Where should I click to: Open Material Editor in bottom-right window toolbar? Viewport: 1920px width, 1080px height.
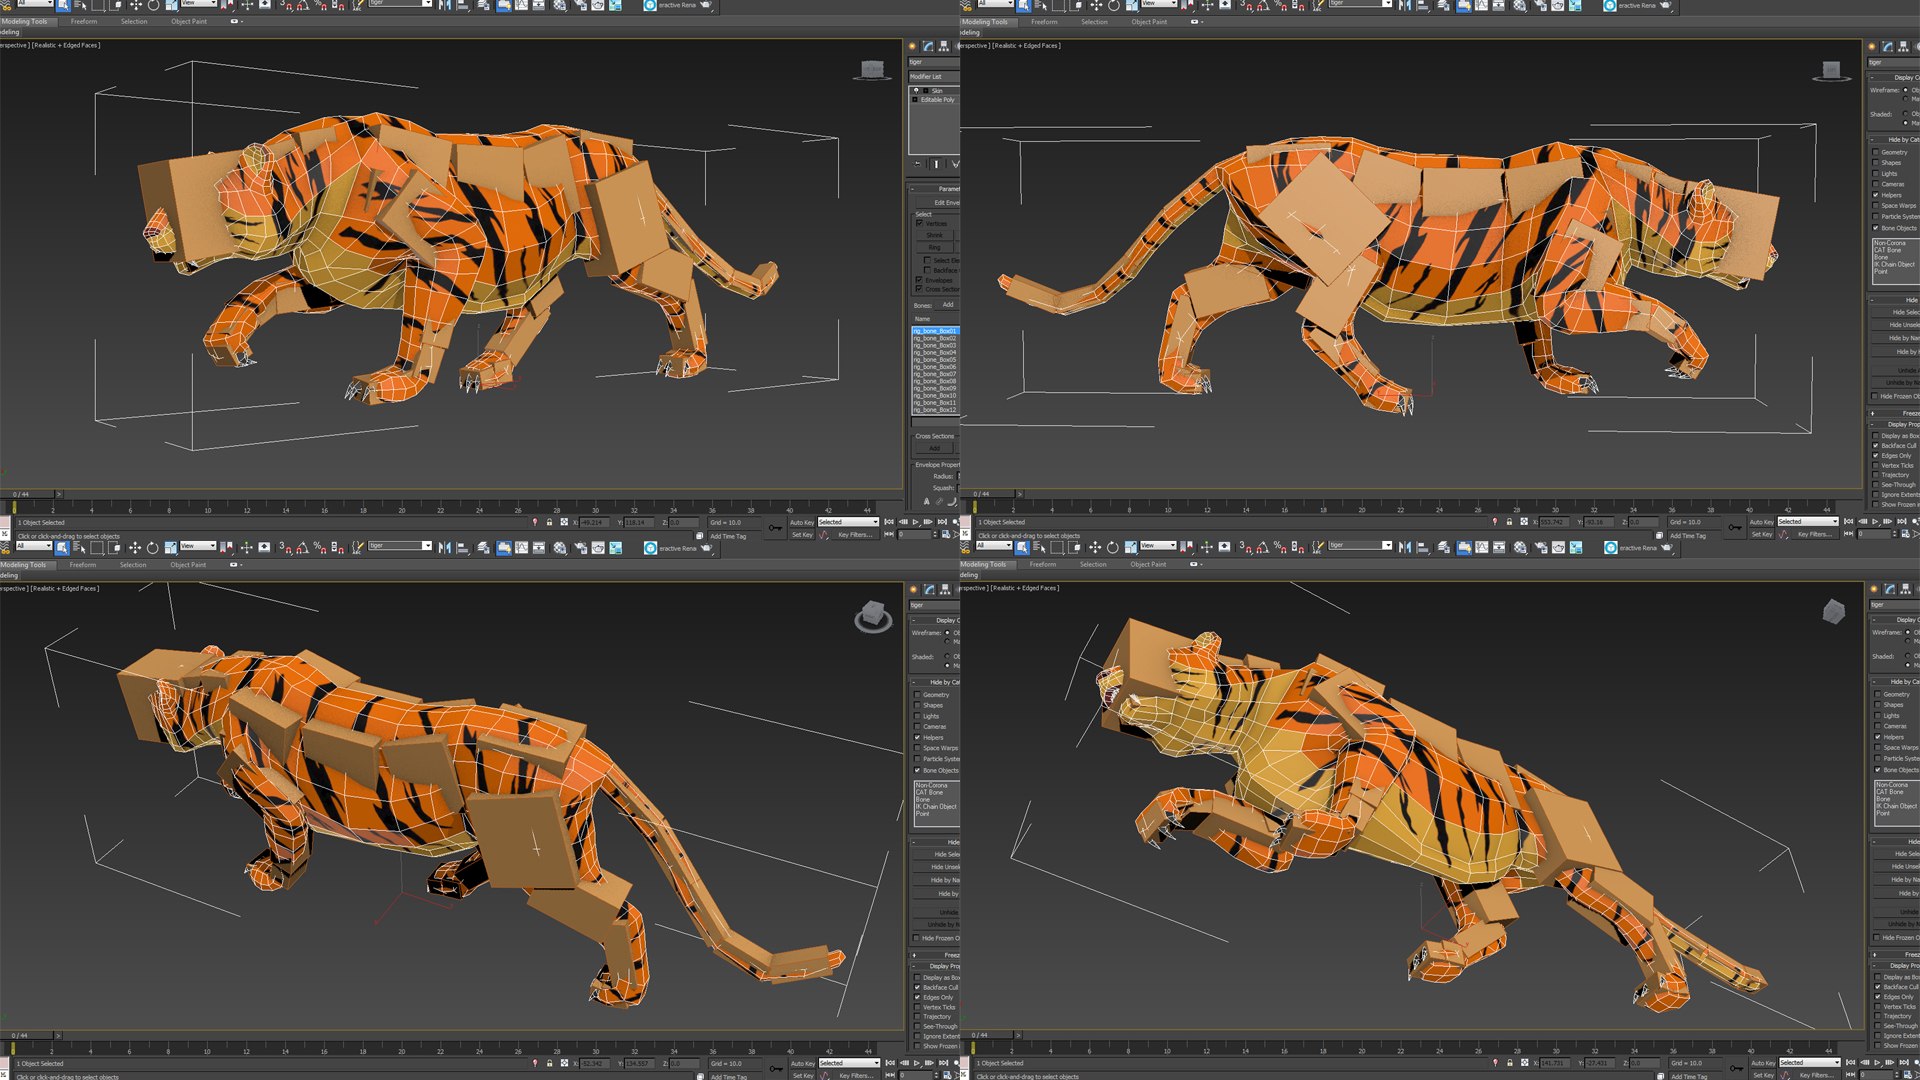point(1520,547)
